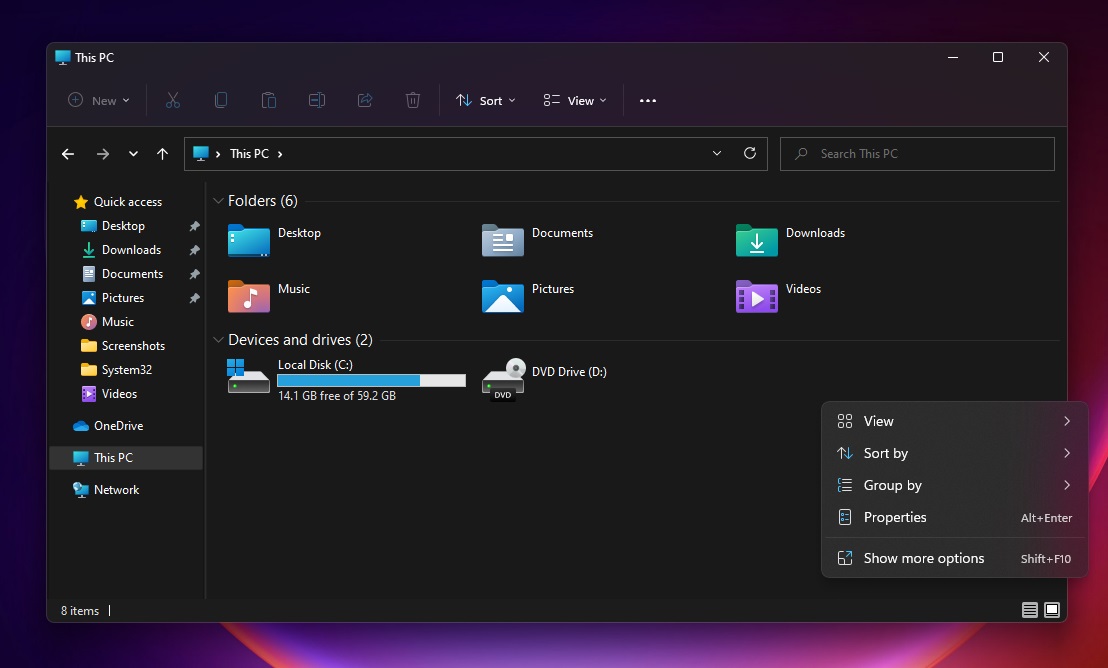Click the computer icon in address bar
This screenshot has height=668, width=1108.
point(201,153)
